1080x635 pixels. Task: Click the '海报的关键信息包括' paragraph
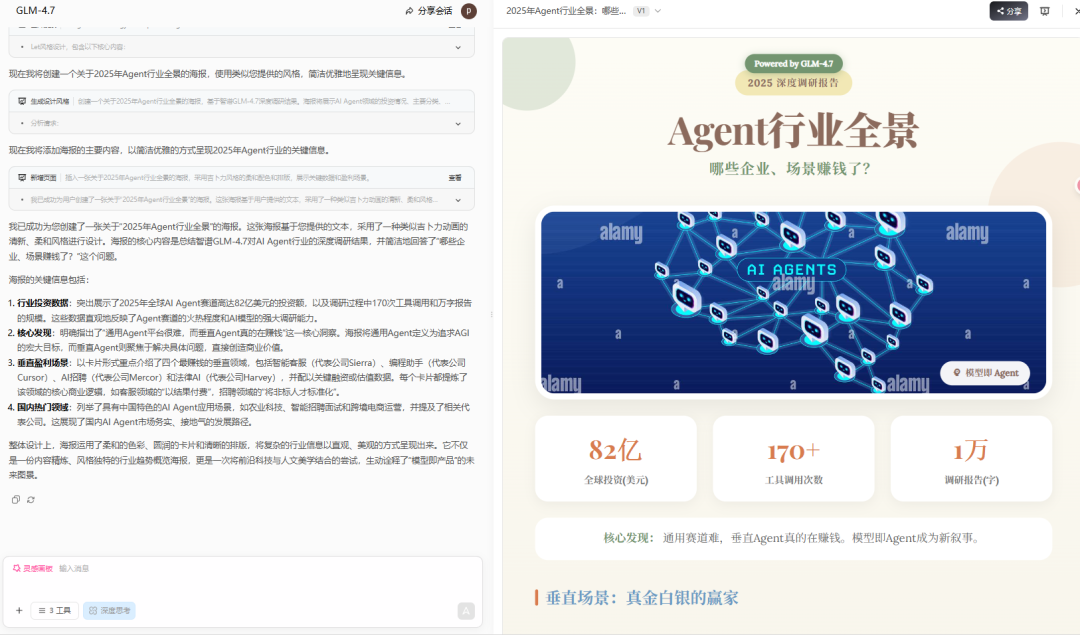pos(49,280)
